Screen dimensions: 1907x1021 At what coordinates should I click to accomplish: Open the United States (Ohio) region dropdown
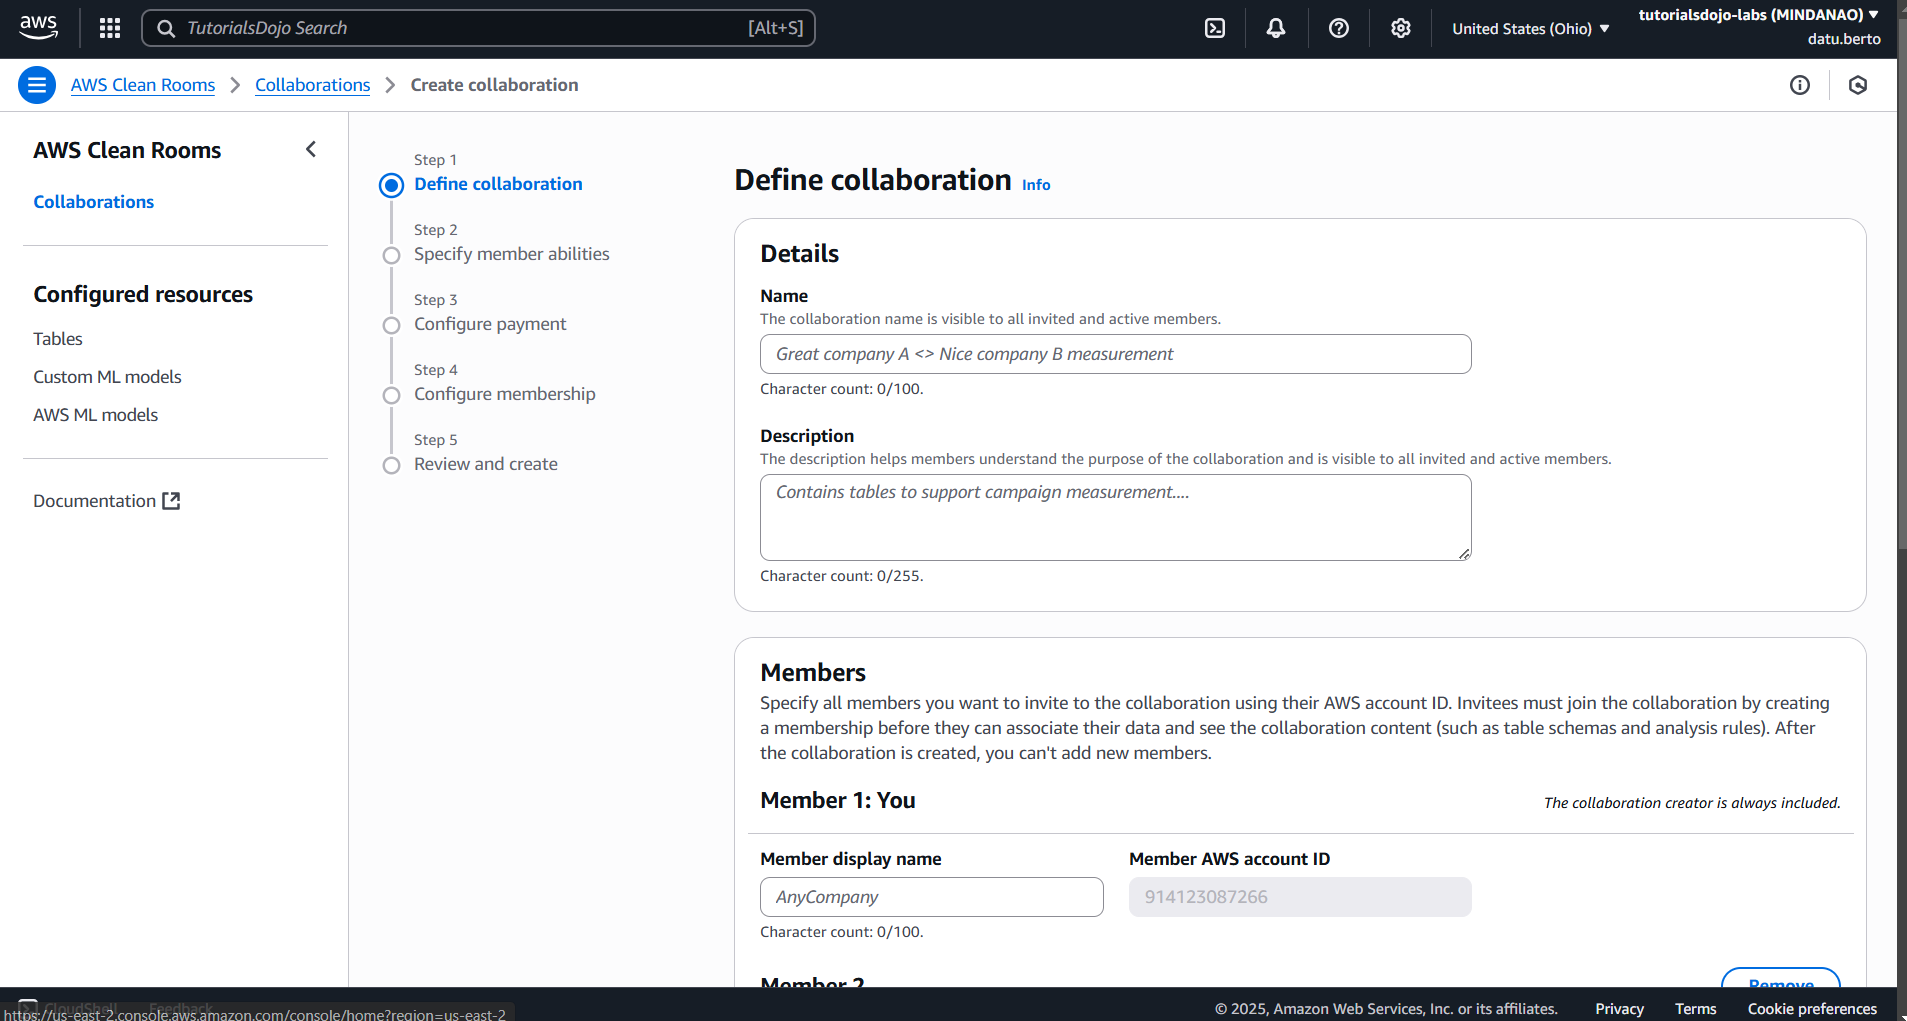click(1531, 28)
